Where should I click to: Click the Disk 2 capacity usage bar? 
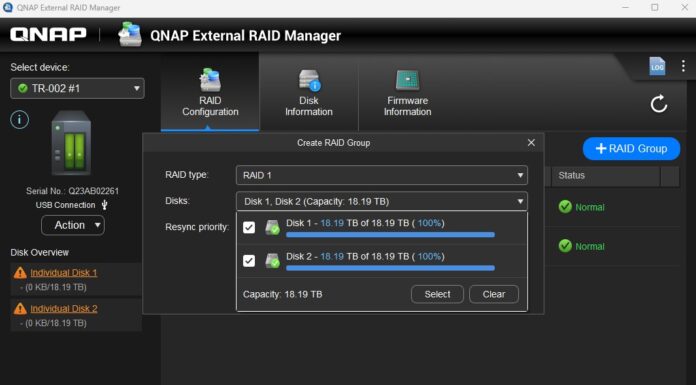coord(390,268)
